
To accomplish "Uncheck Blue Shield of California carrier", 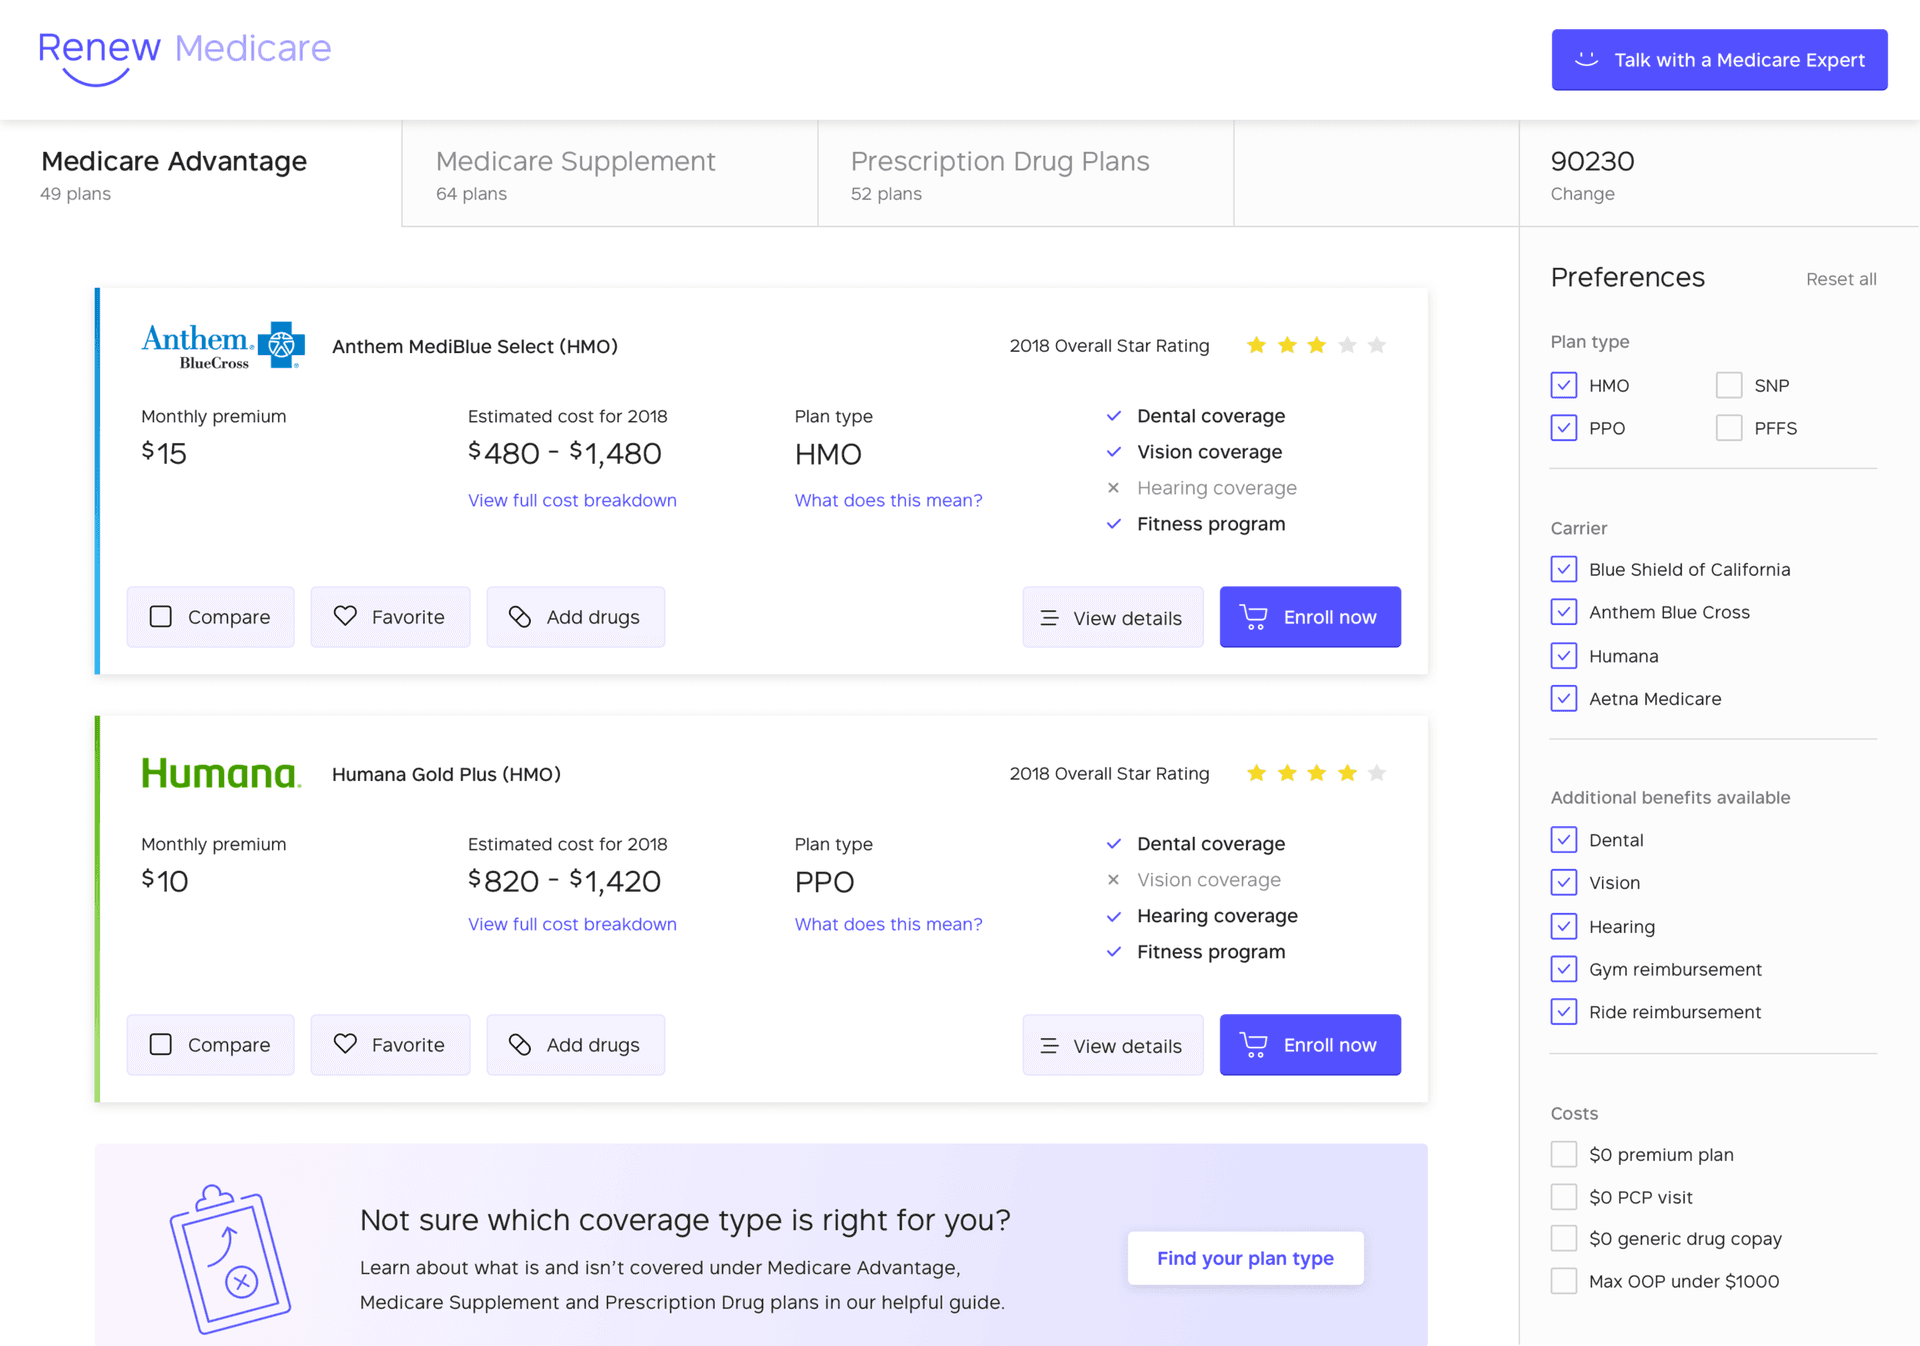I will click(x=1564, y=569).
